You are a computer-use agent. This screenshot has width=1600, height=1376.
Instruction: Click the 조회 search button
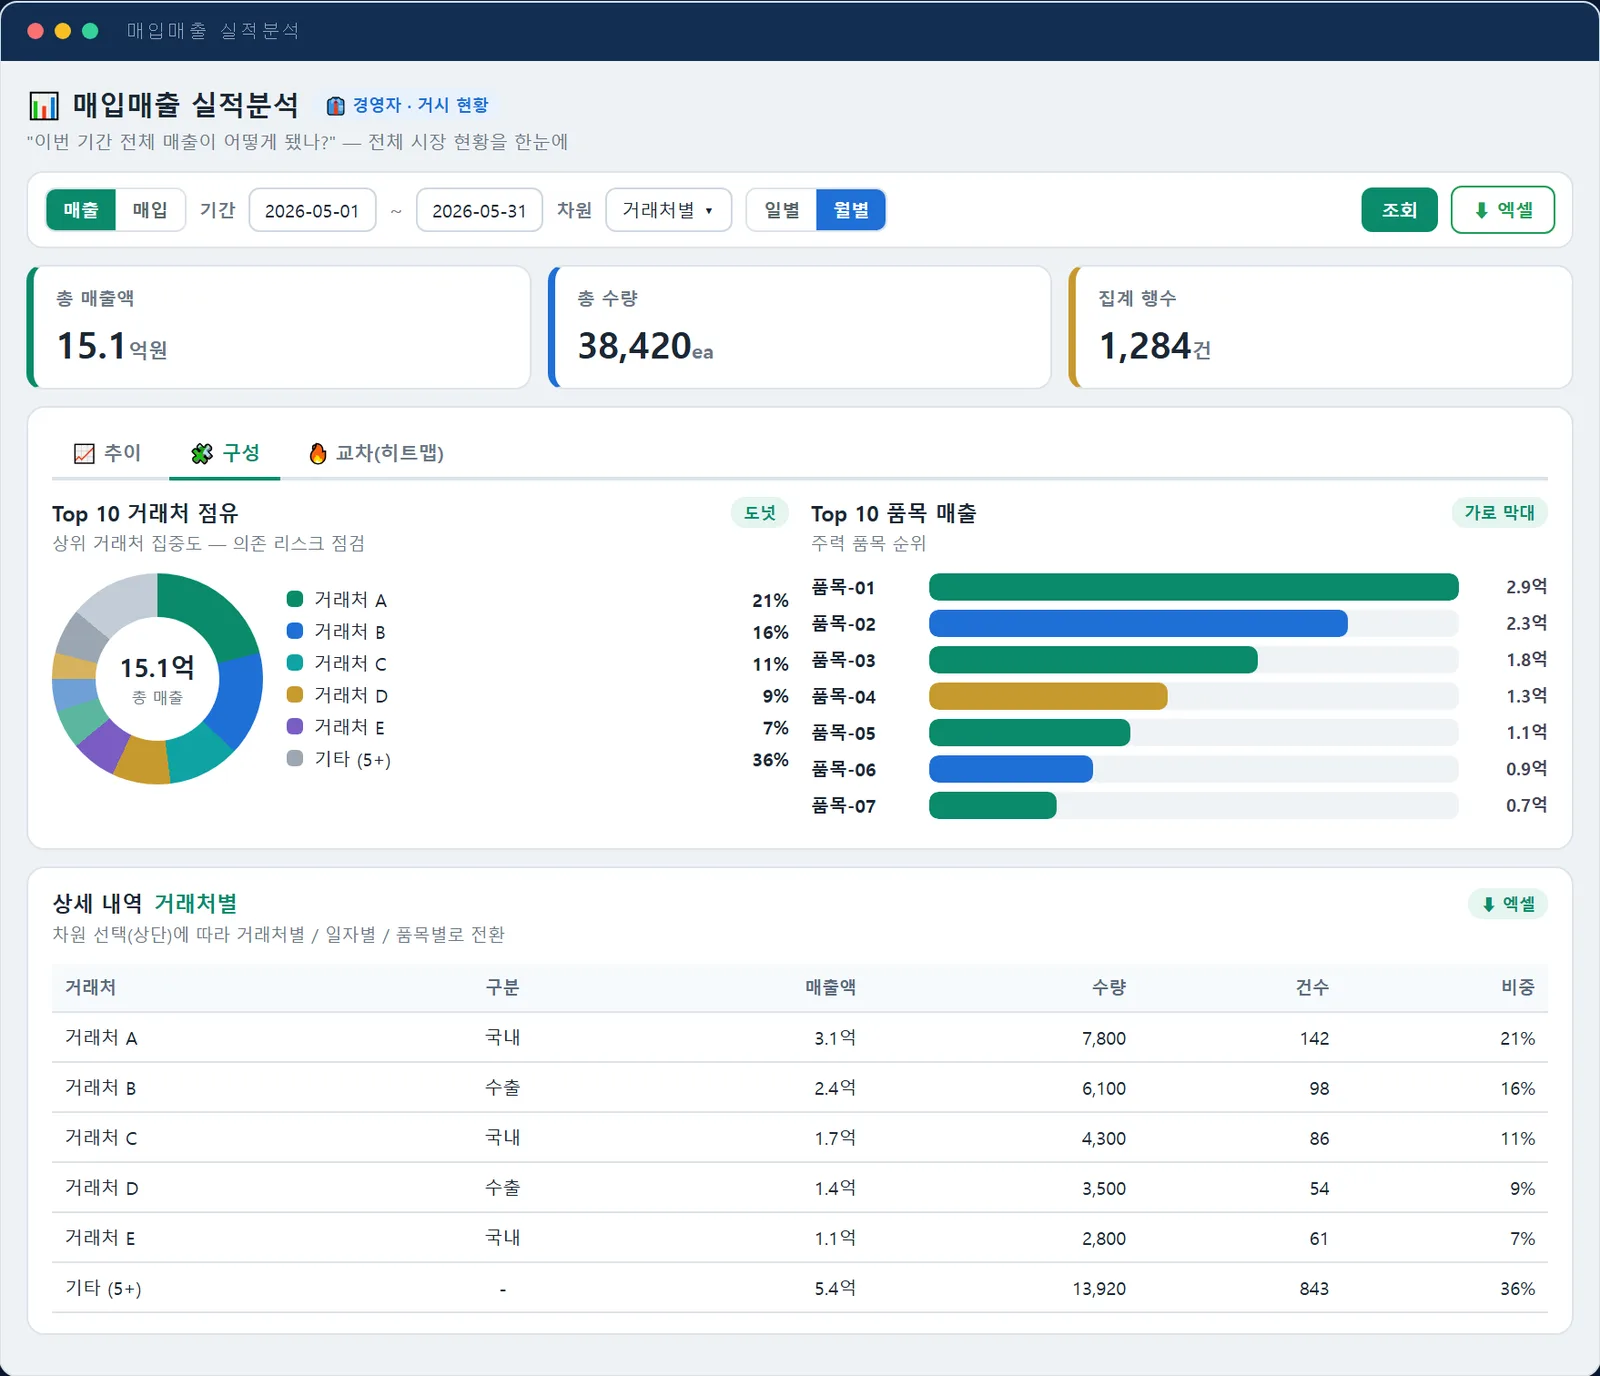coord(1399,210)
